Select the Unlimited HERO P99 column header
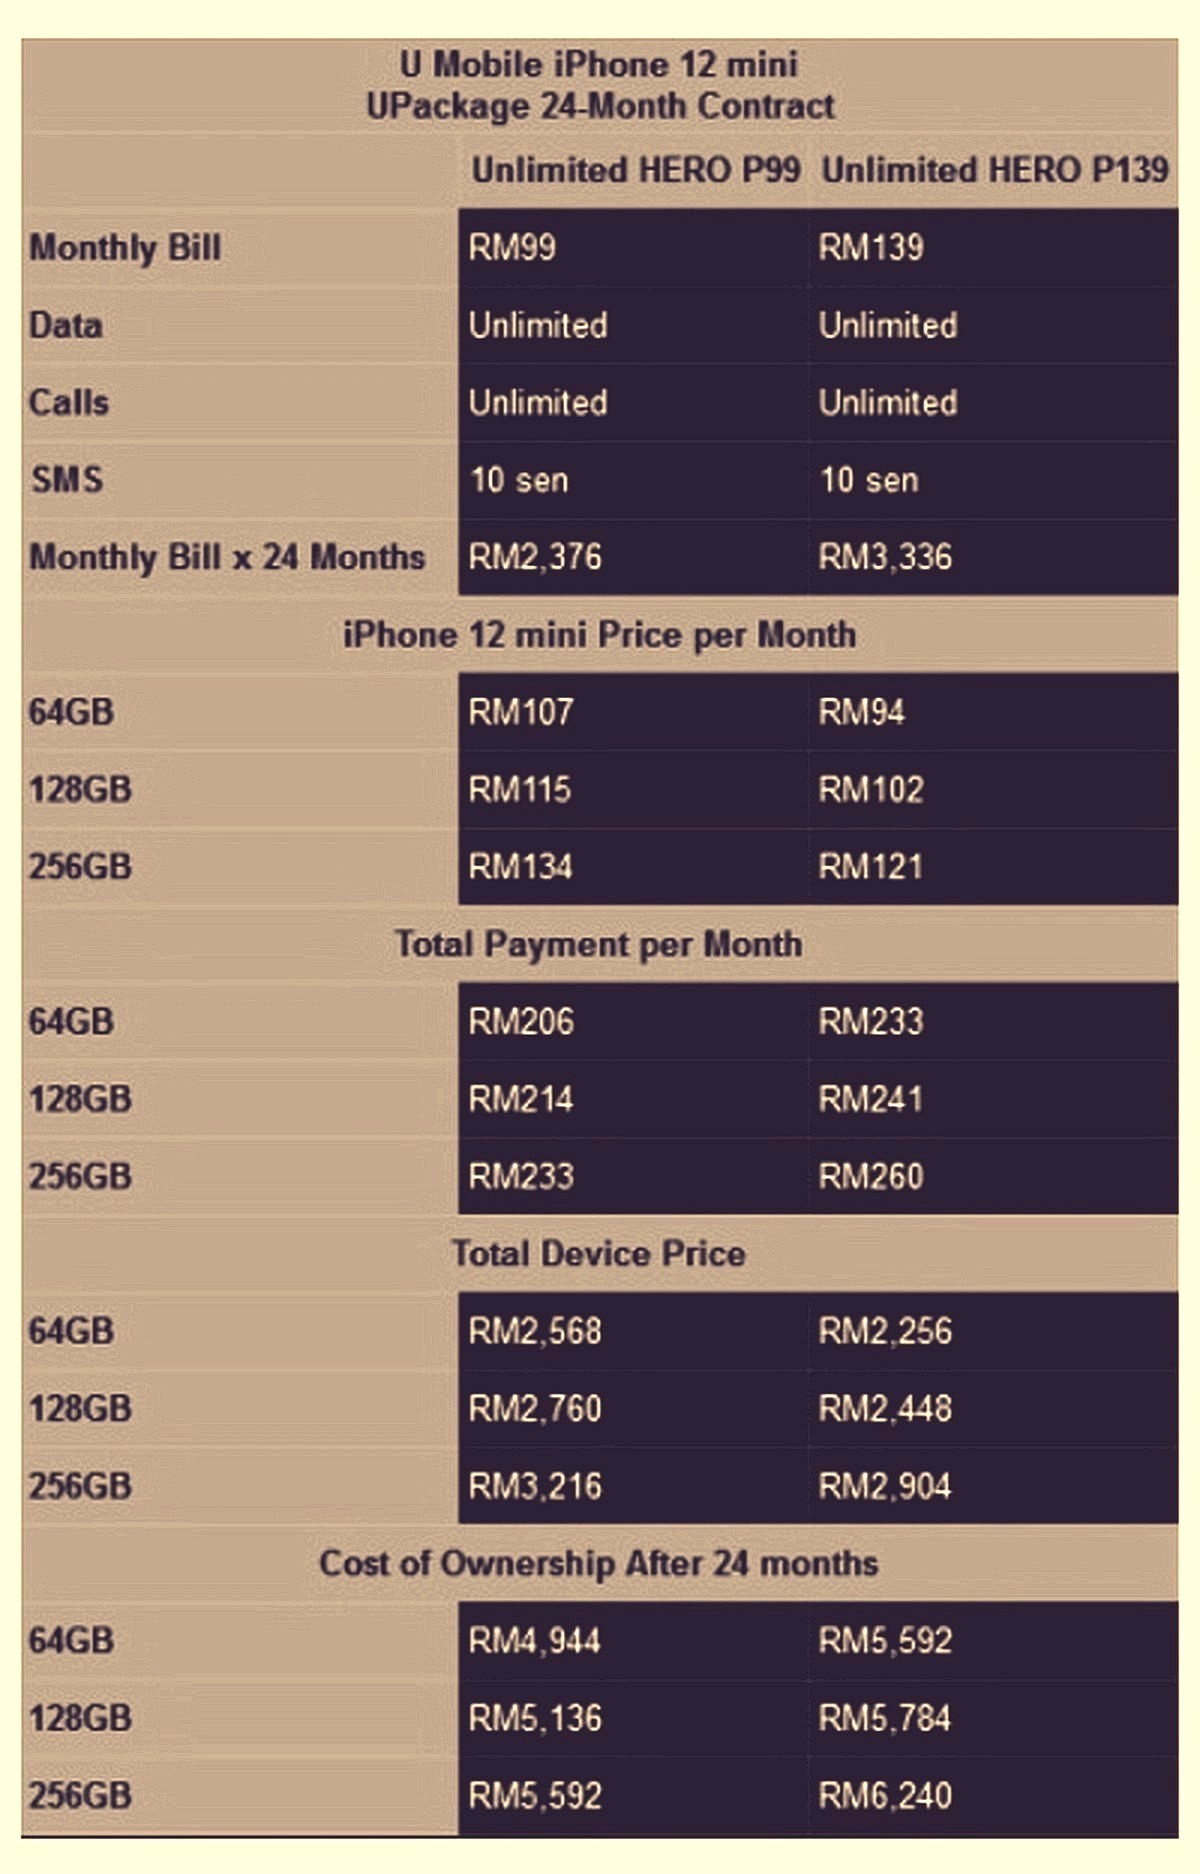Viewport: 1200px width, 1874px height. tap(636, 170)
